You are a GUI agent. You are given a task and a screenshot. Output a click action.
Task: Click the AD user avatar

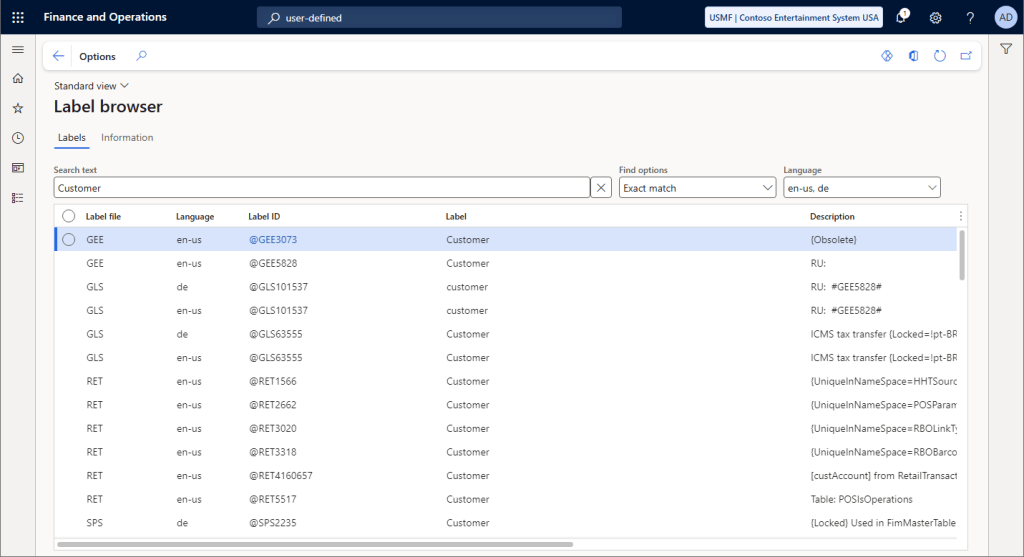1005,17
